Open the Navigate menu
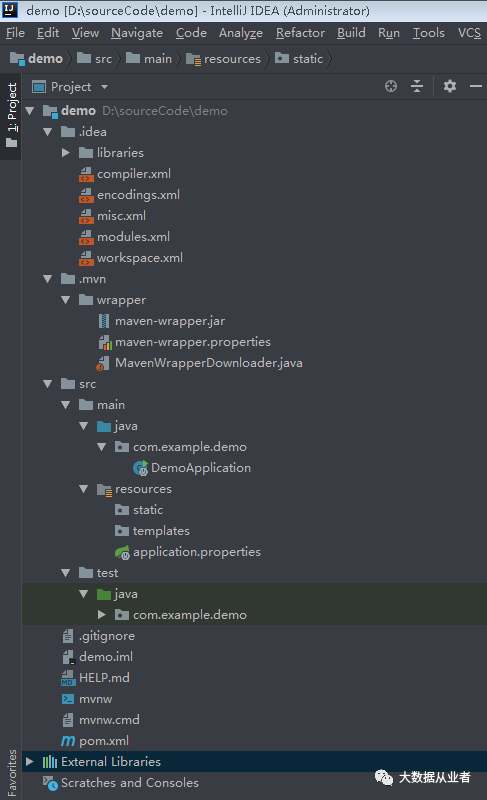Viewport: 487px width, 800px height. pos(137,33)
